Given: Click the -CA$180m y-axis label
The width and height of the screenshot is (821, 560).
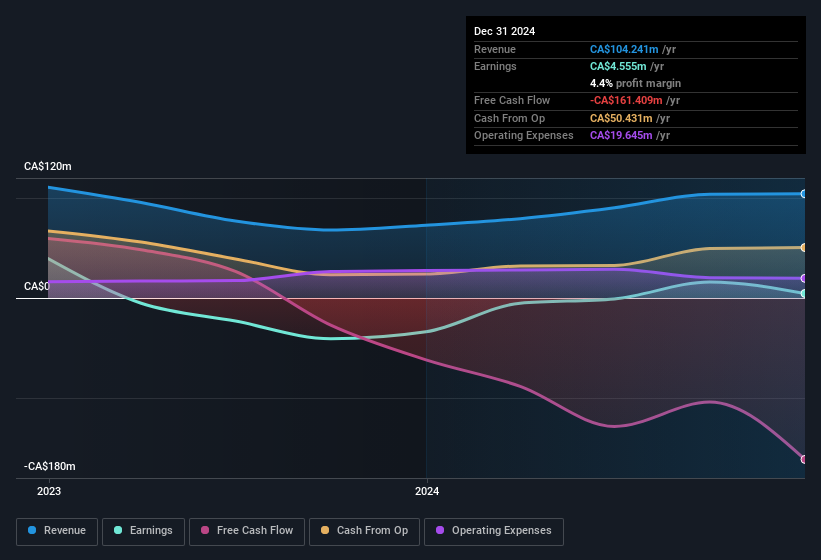Looking at the screenshot, I should [x=50, y=466].
